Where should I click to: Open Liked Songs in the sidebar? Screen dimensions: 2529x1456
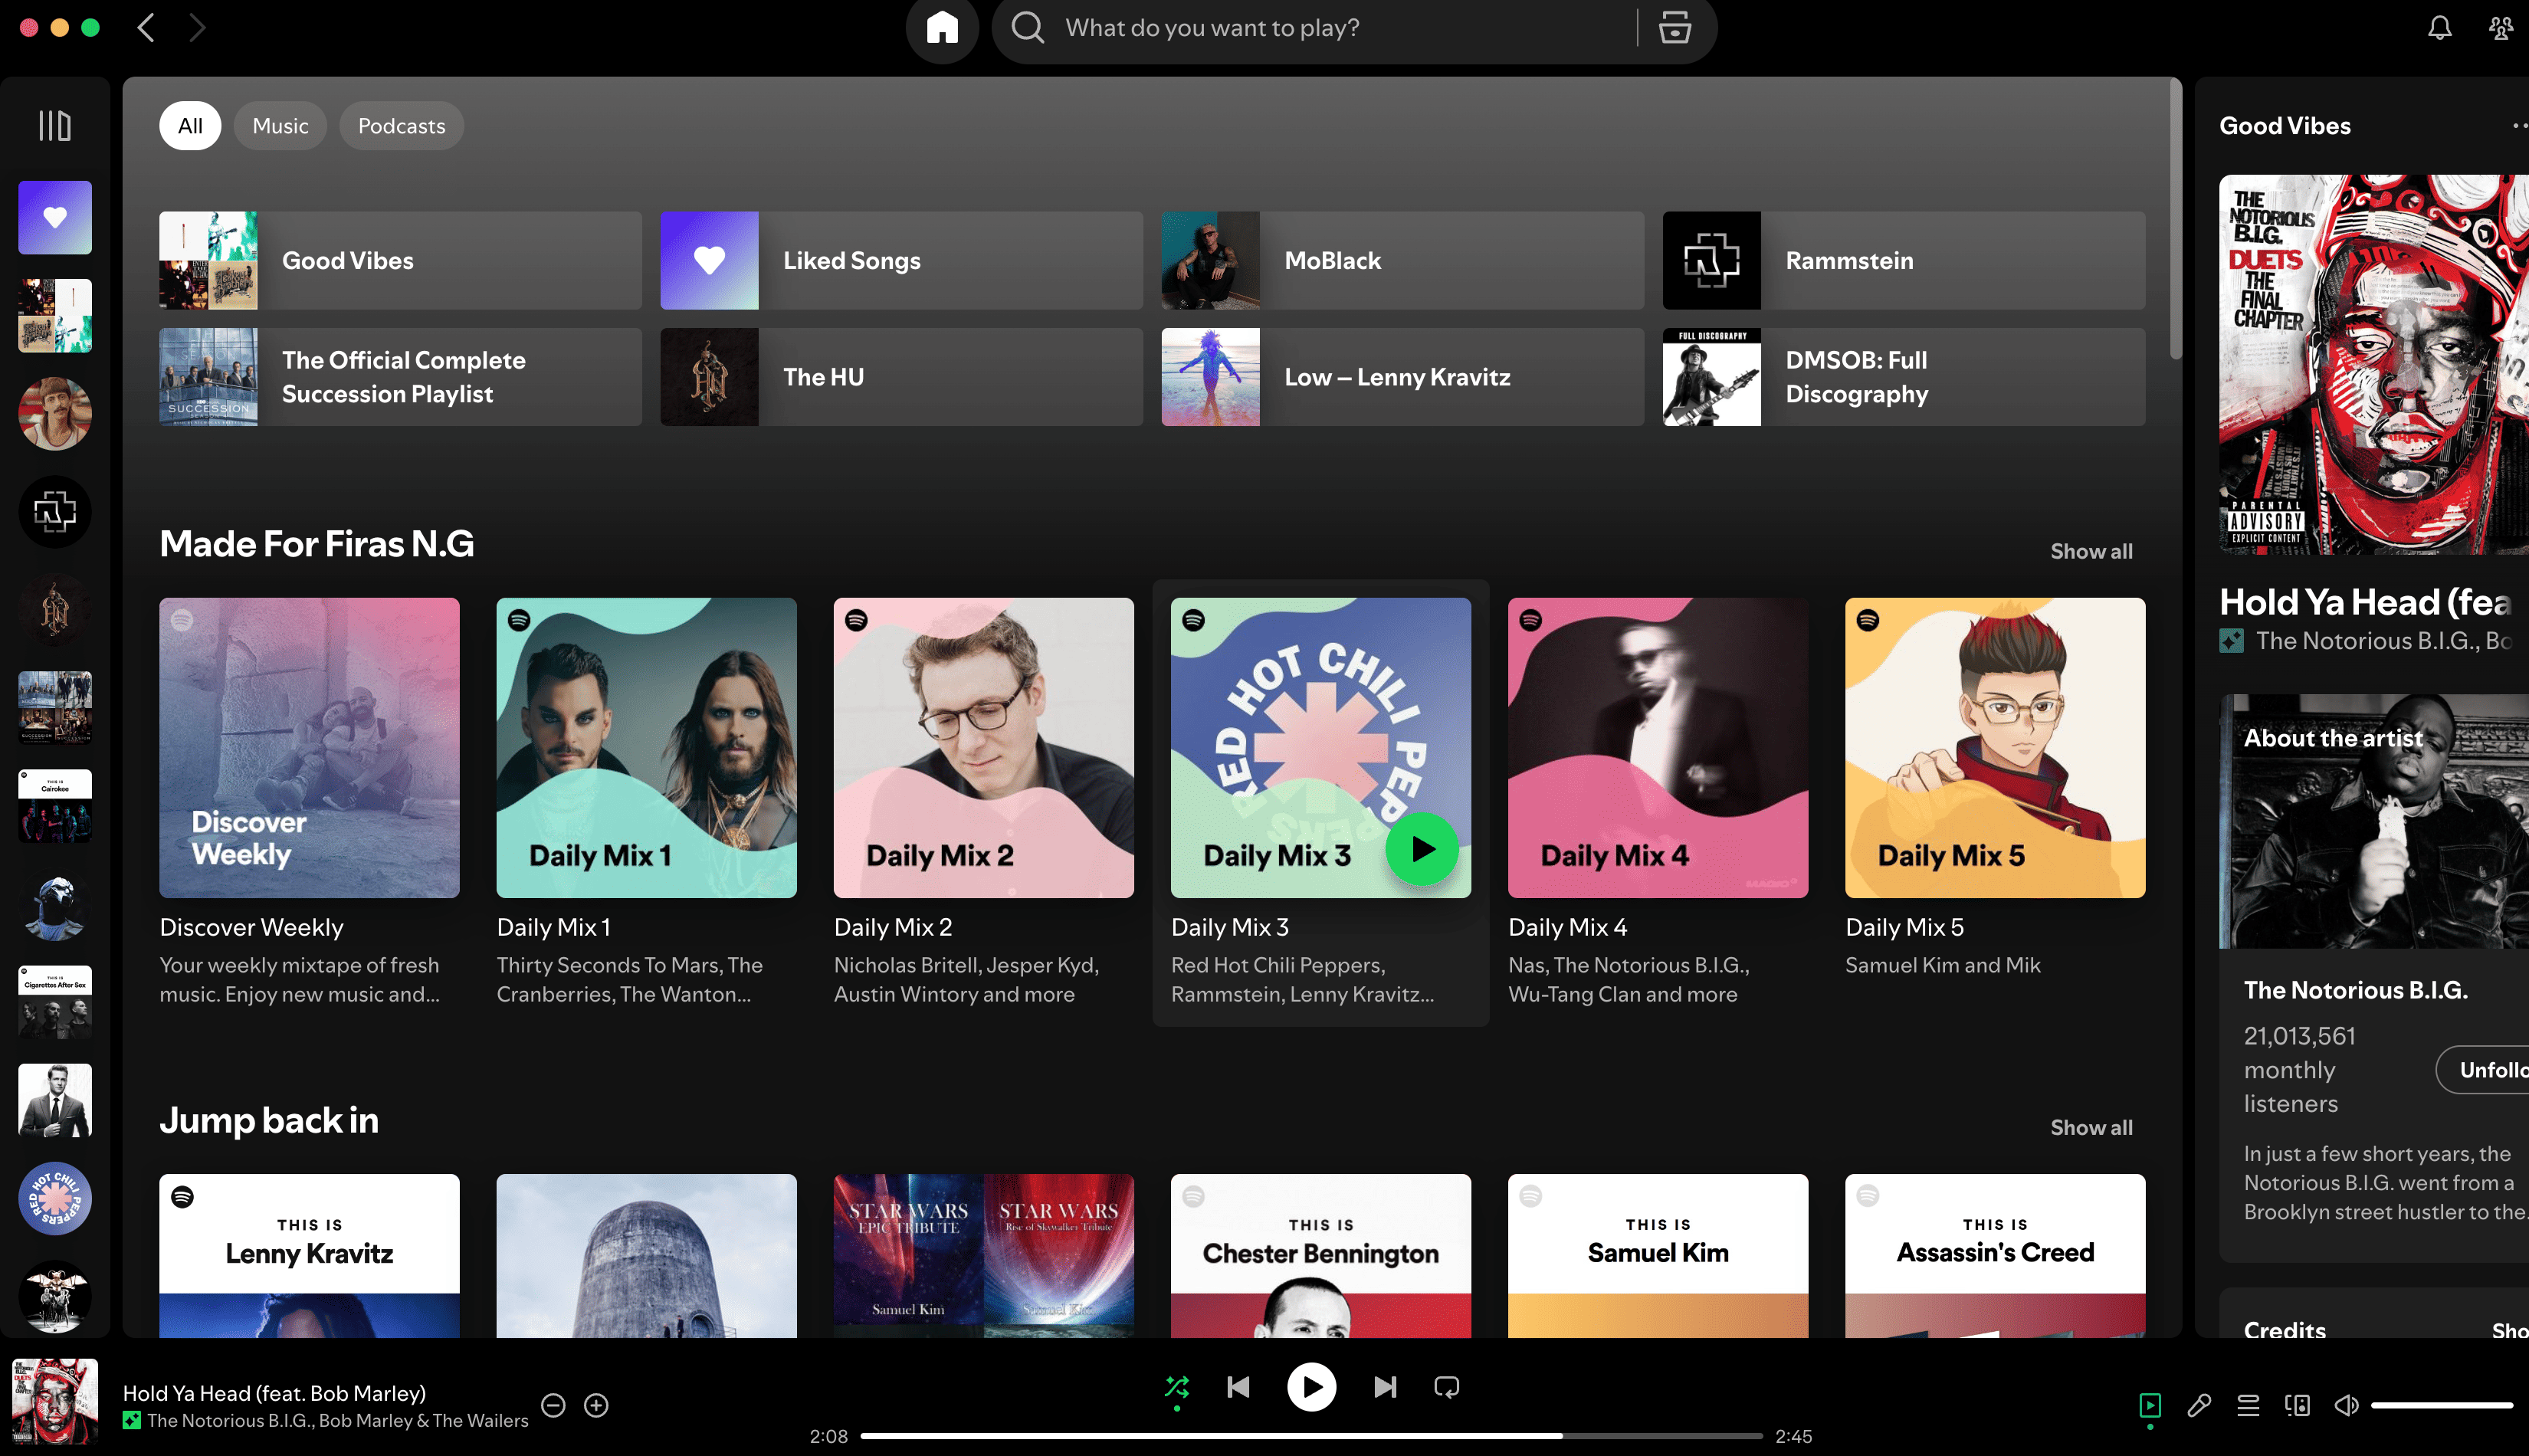coord(55,217)
